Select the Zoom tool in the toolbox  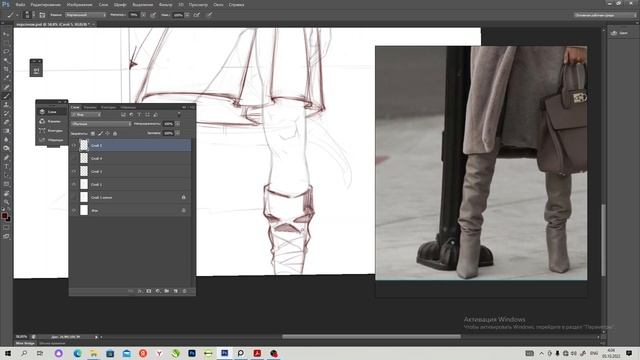pos(6,202)
